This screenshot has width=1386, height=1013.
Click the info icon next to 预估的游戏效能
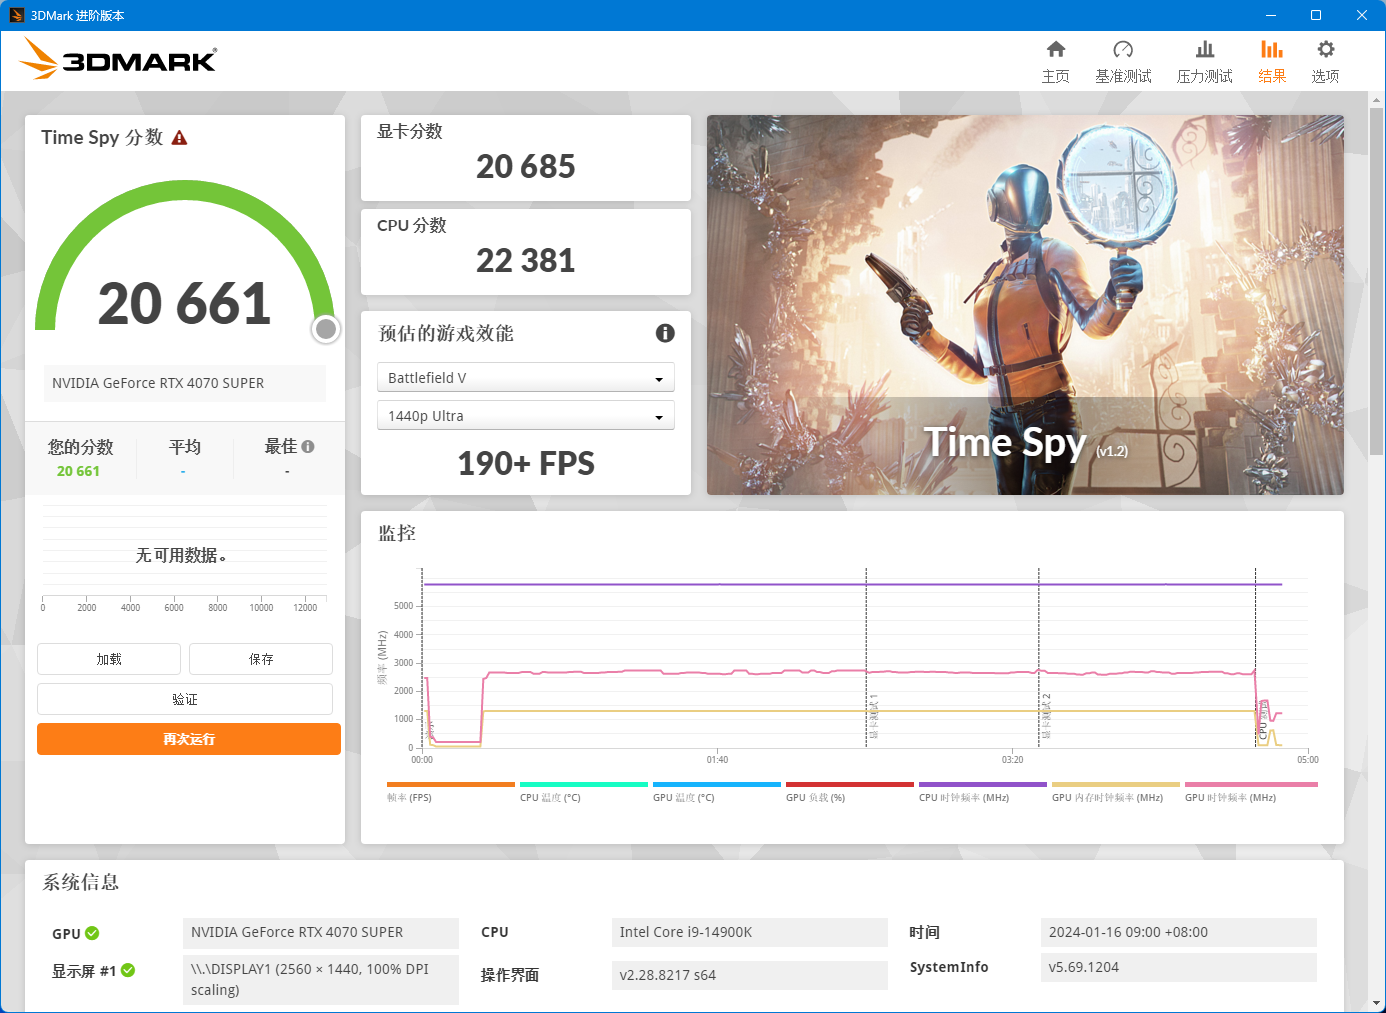point(665,333)
